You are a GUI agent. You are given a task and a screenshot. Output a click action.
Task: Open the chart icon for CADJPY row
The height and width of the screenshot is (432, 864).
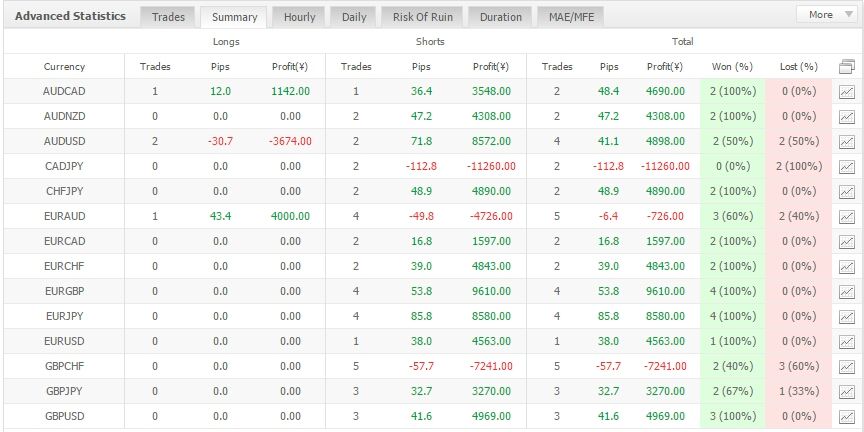(x=846, y=166)
